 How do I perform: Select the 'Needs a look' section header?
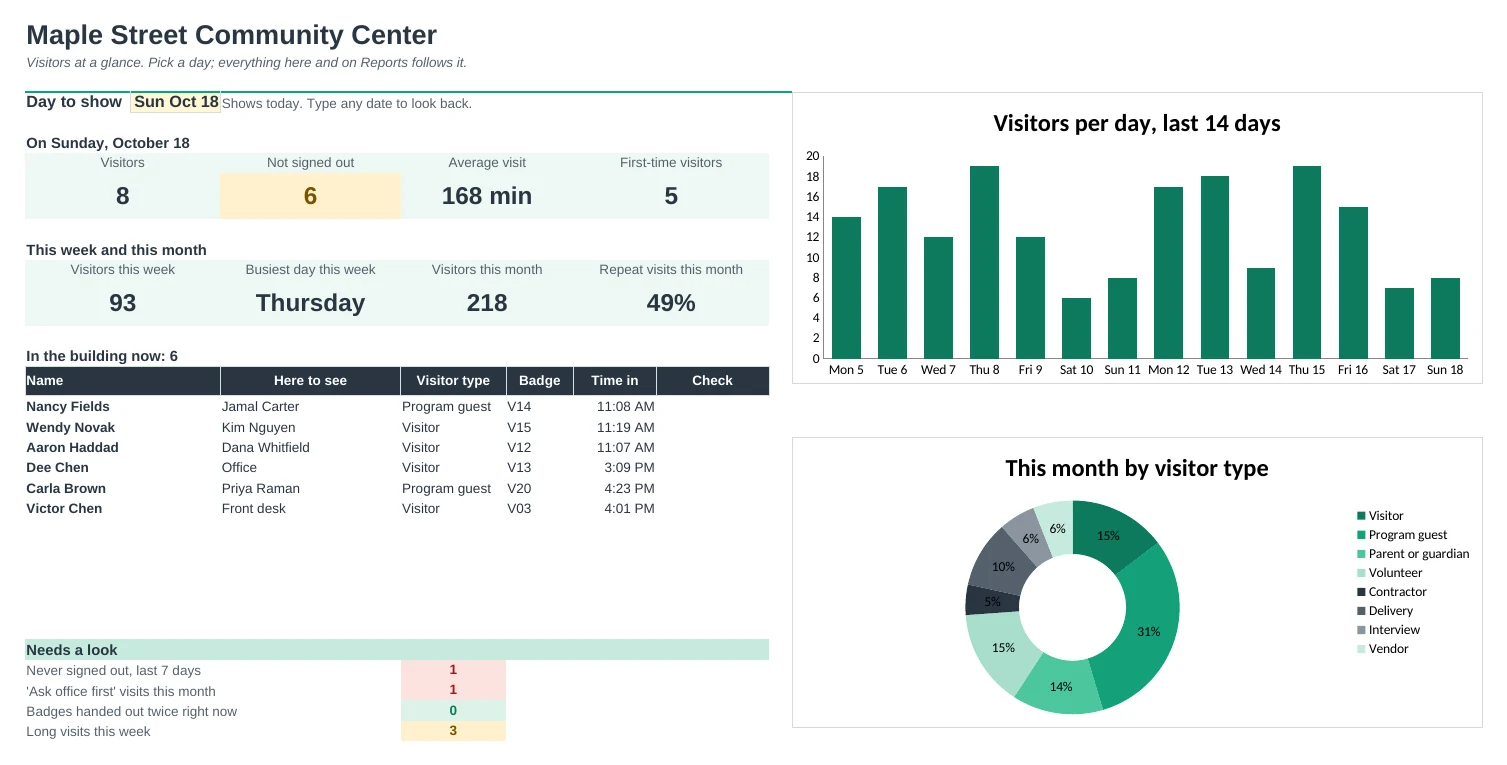(397, 650)
